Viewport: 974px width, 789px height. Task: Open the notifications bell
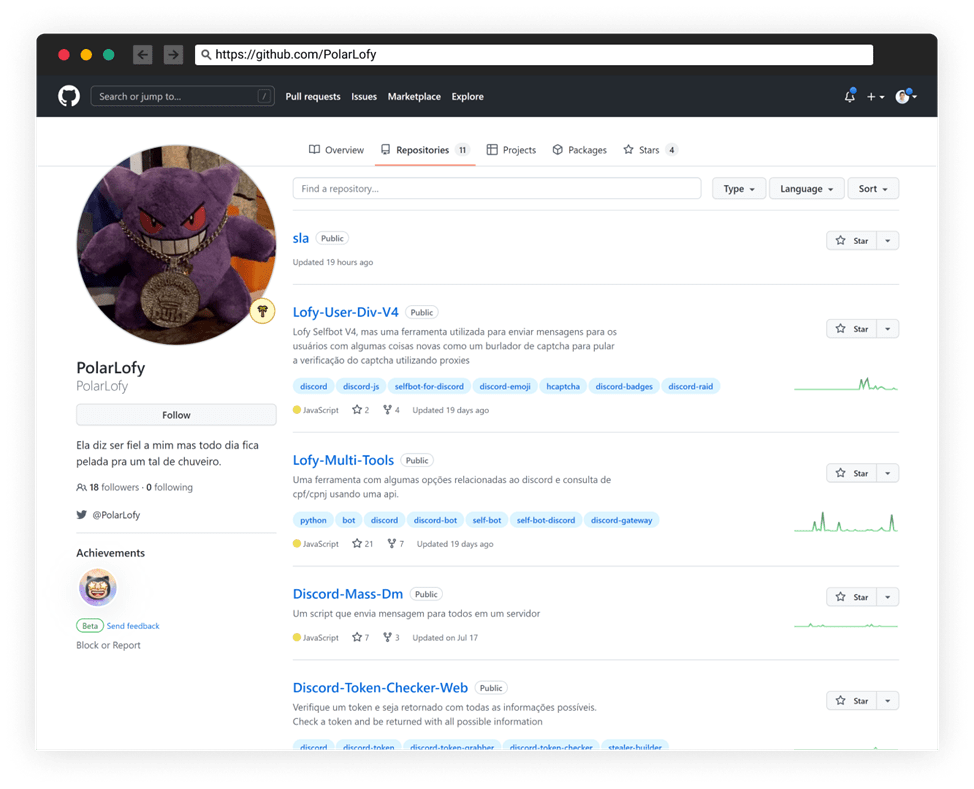[850, 96]
